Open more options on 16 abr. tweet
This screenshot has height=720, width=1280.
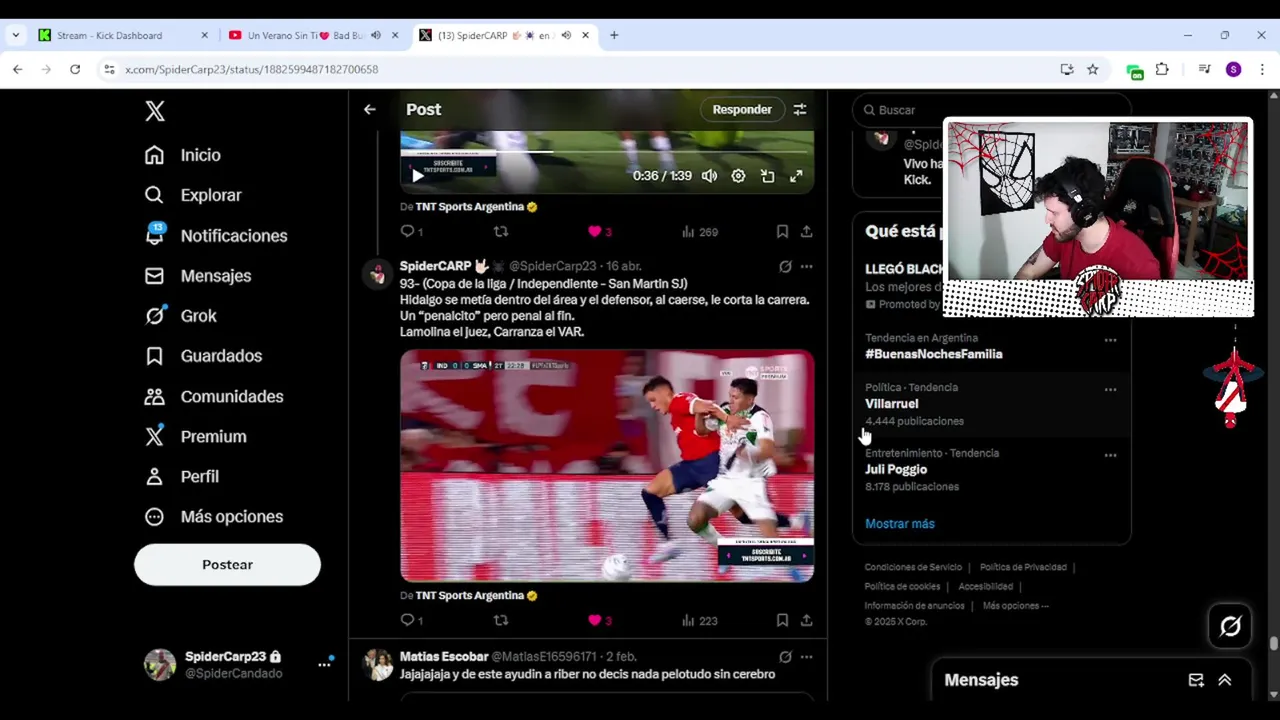[806, 266]
